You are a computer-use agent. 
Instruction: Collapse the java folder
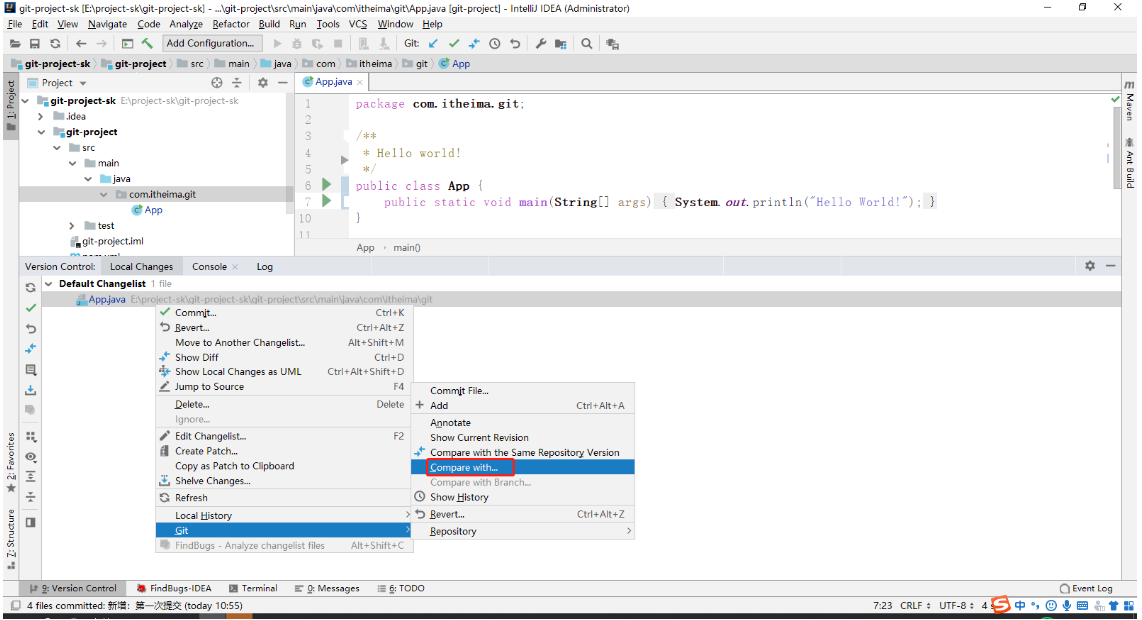(x=88, y=178)
